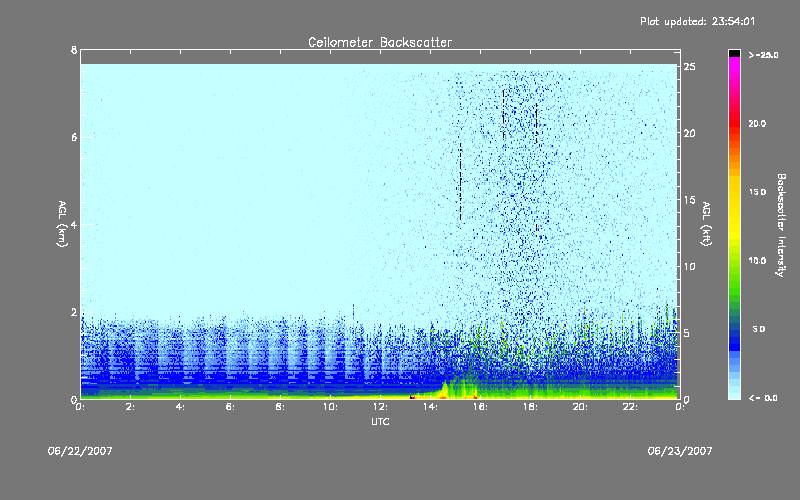This screenshot has height=500, width=800.
Task: Click the black top swatch of the colorbar
Action: coord(734,53)
